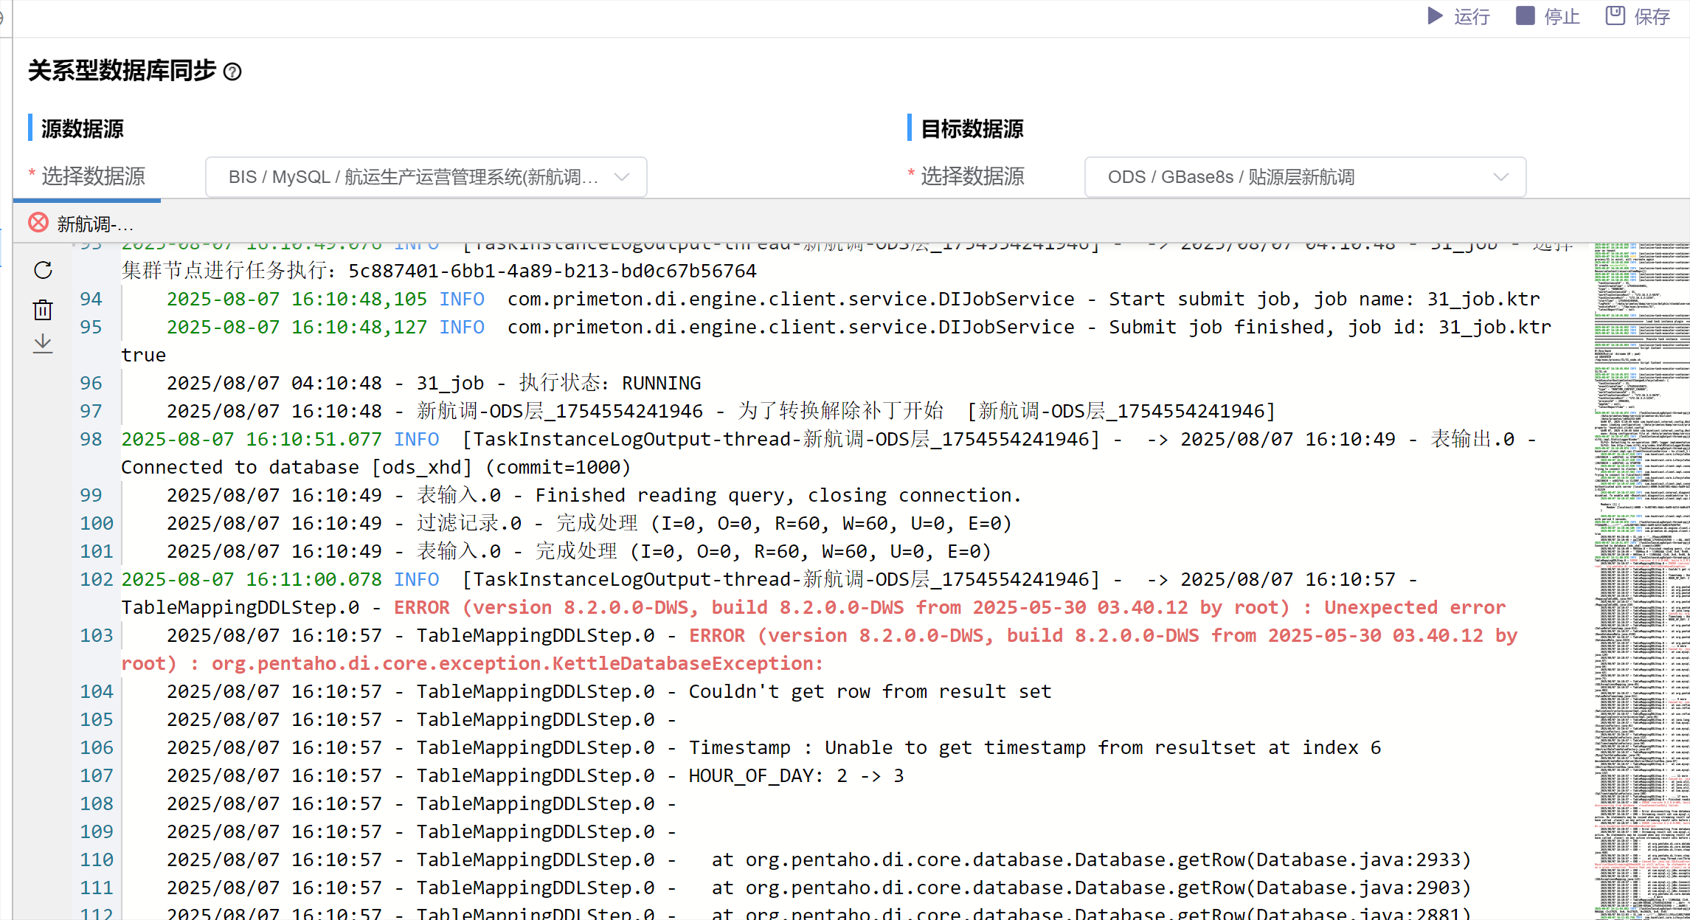This screenshot has height=920, width=1690.
Task: Expand chevron arrow on target datasource selector
Action: click(x=1501, y=177)
